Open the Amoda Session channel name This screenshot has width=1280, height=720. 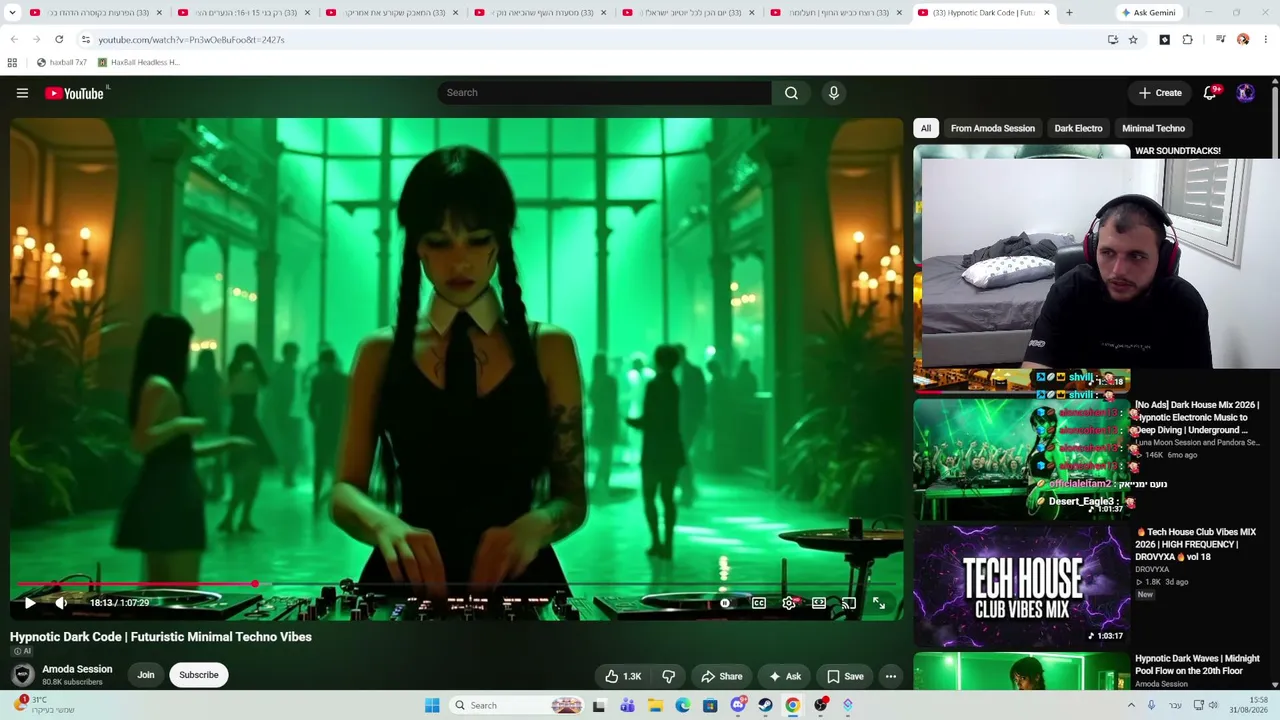(x=77, y=669)
